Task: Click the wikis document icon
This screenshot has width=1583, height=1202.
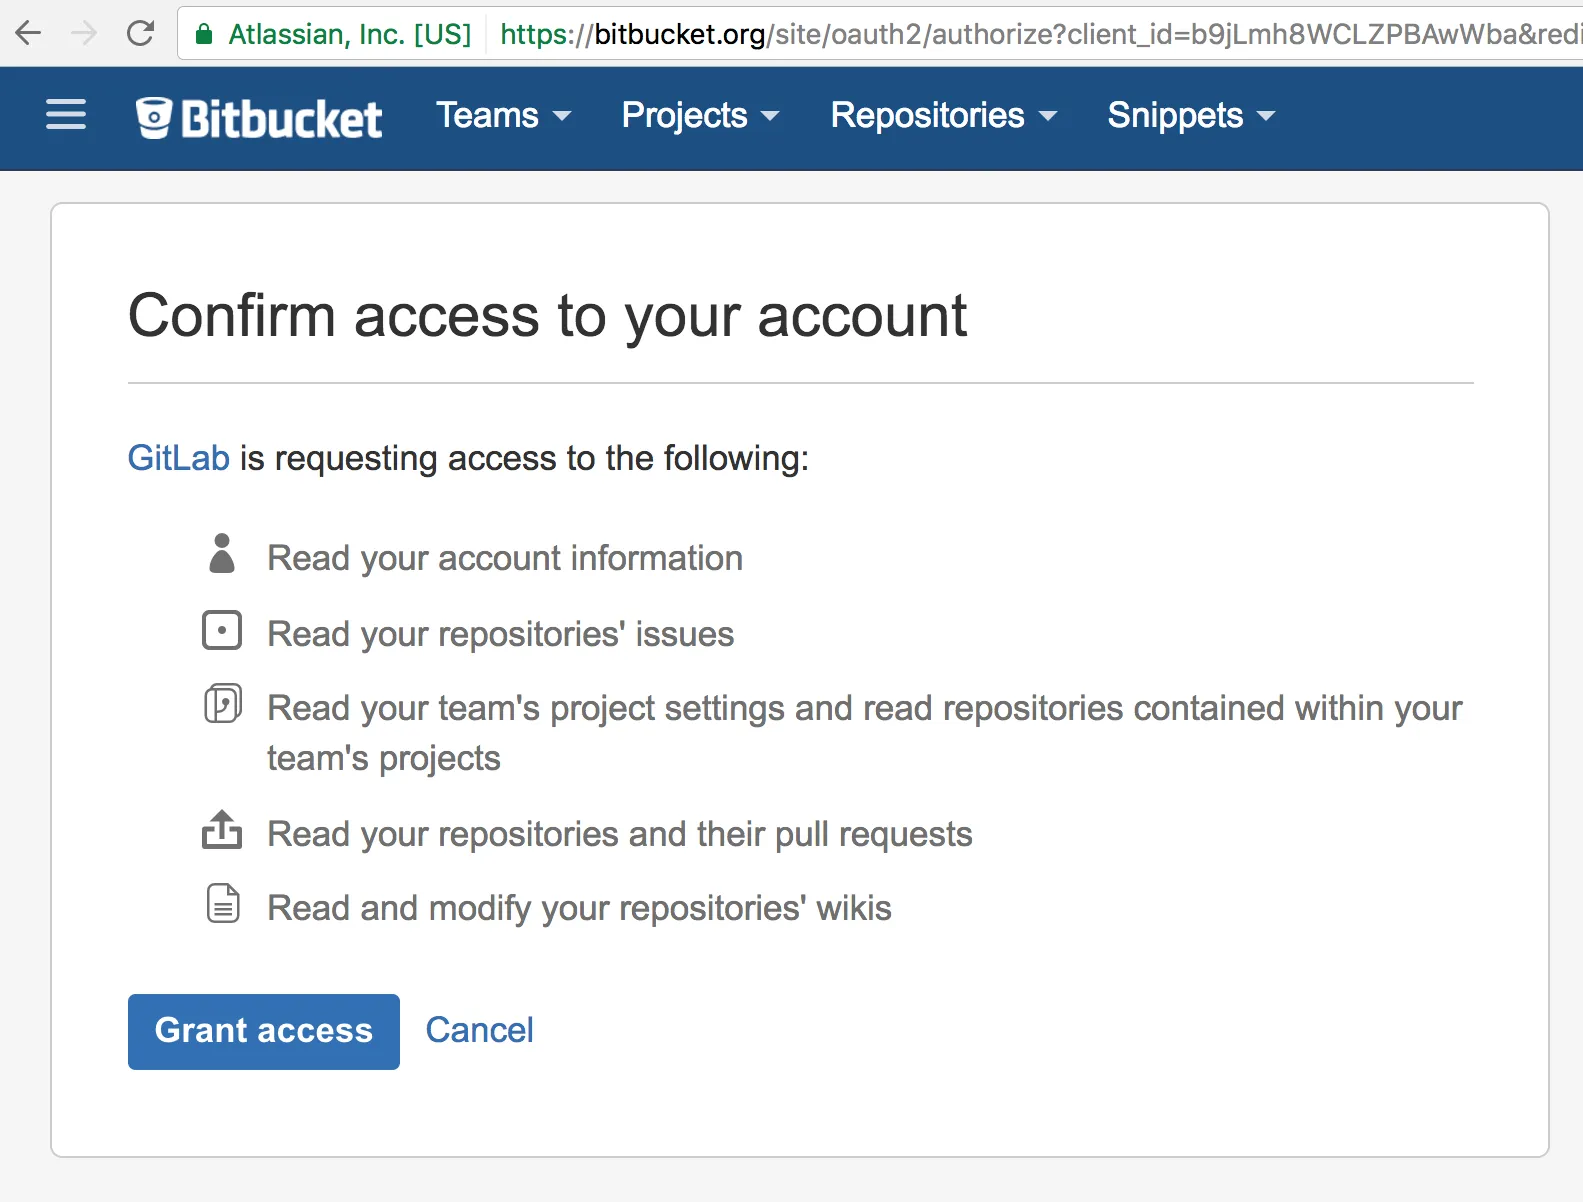Action: pos(222,904)
